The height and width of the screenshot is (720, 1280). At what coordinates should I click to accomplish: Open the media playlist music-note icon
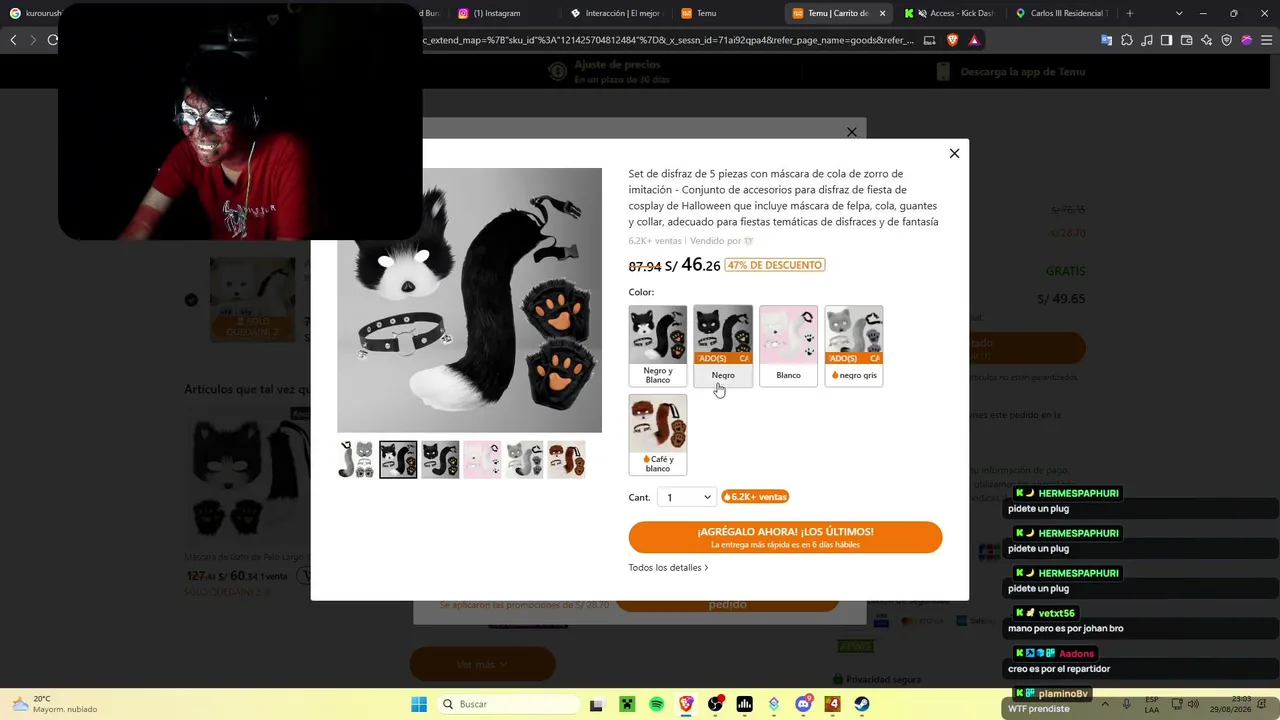point(1147,40)
